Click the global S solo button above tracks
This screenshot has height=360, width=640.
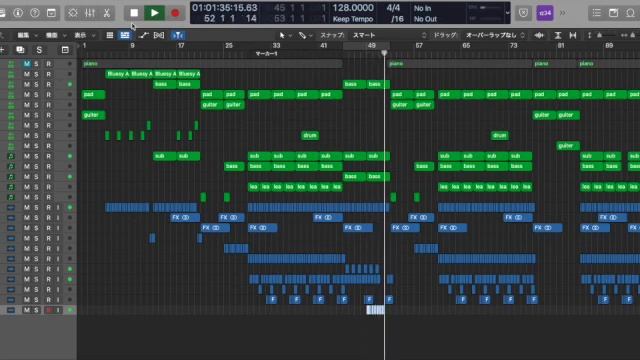tap(39, 50)
